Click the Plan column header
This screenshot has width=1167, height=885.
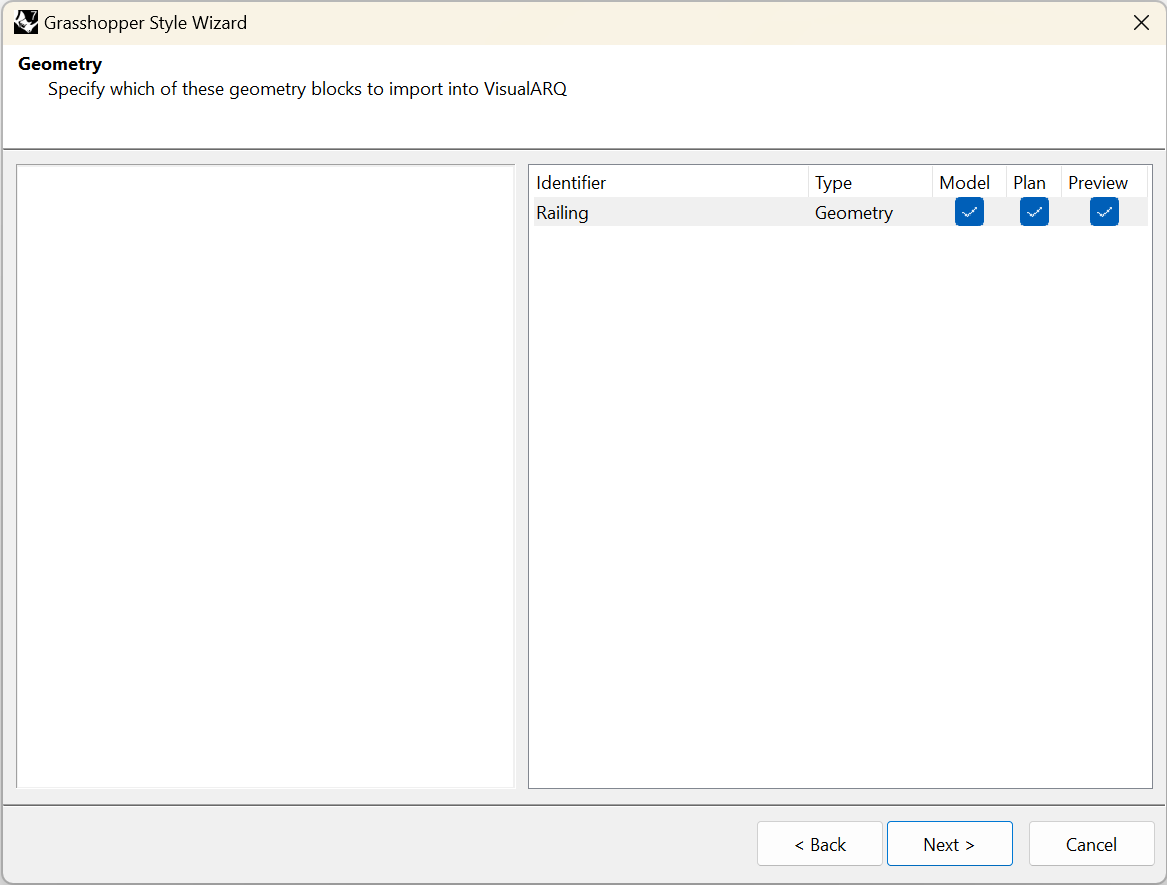1033,182
